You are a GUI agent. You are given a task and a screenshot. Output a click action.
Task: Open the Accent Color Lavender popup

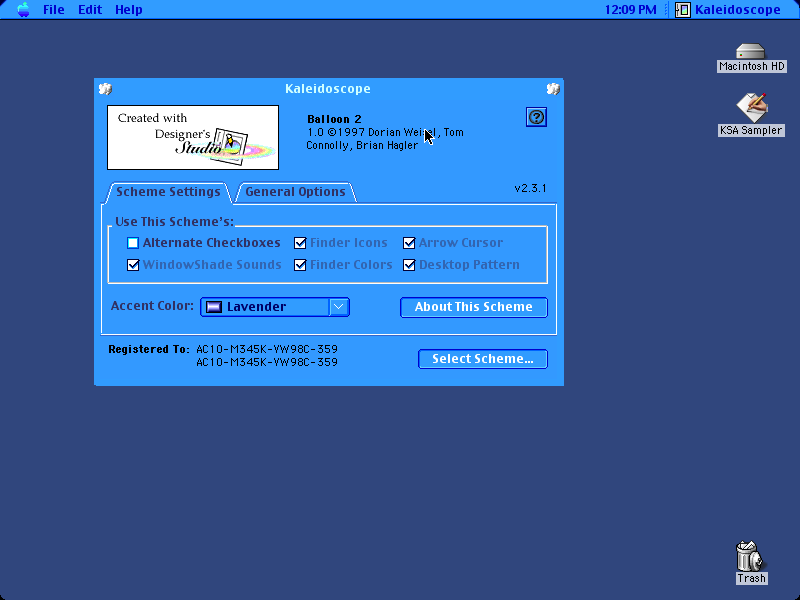pyautogui.click(x=275, y=307)
